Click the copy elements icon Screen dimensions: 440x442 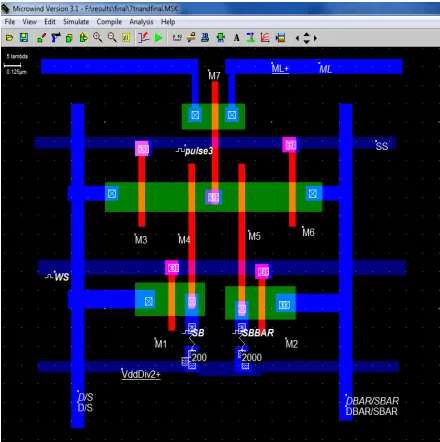point(69,38)
